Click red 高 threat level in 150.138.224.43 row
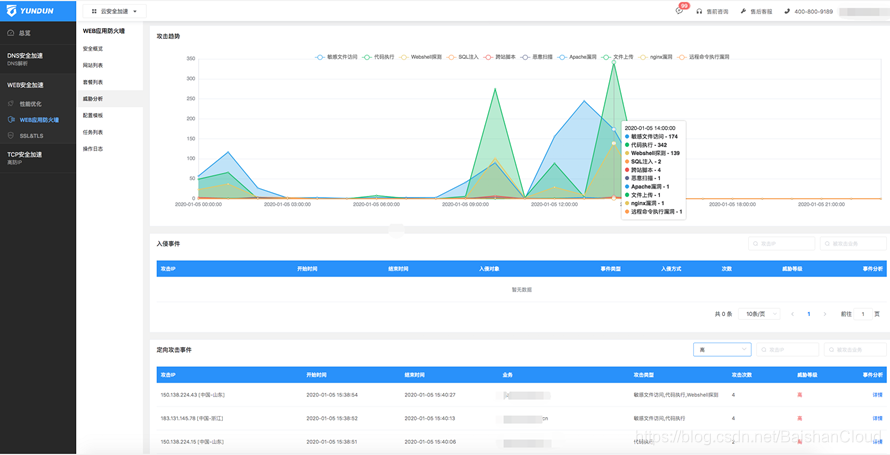Screen dimensions: 890x455 click(799, 394)
